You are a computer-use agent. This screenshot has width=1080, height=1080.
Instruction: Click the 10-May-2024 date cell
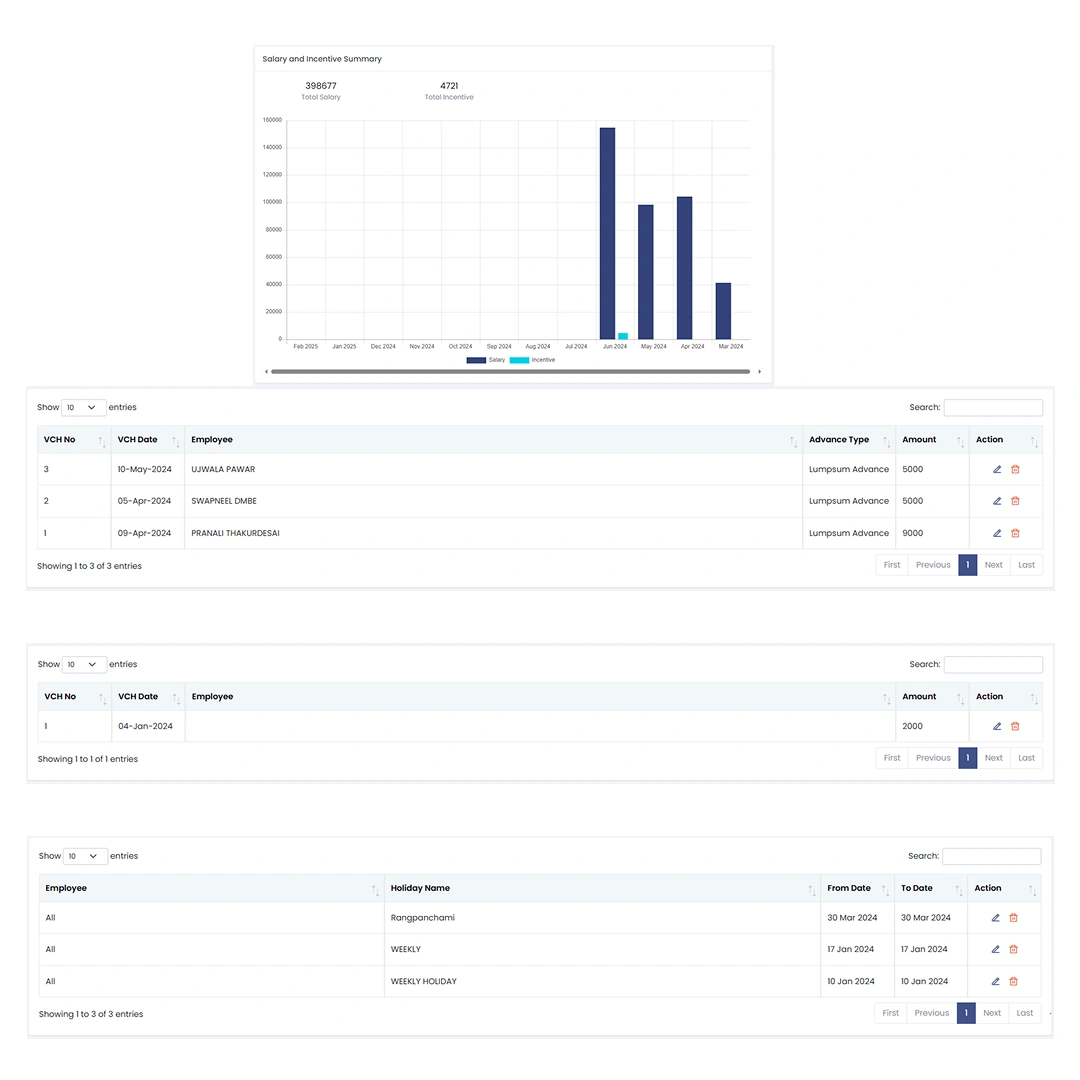[x=148, y=469]
